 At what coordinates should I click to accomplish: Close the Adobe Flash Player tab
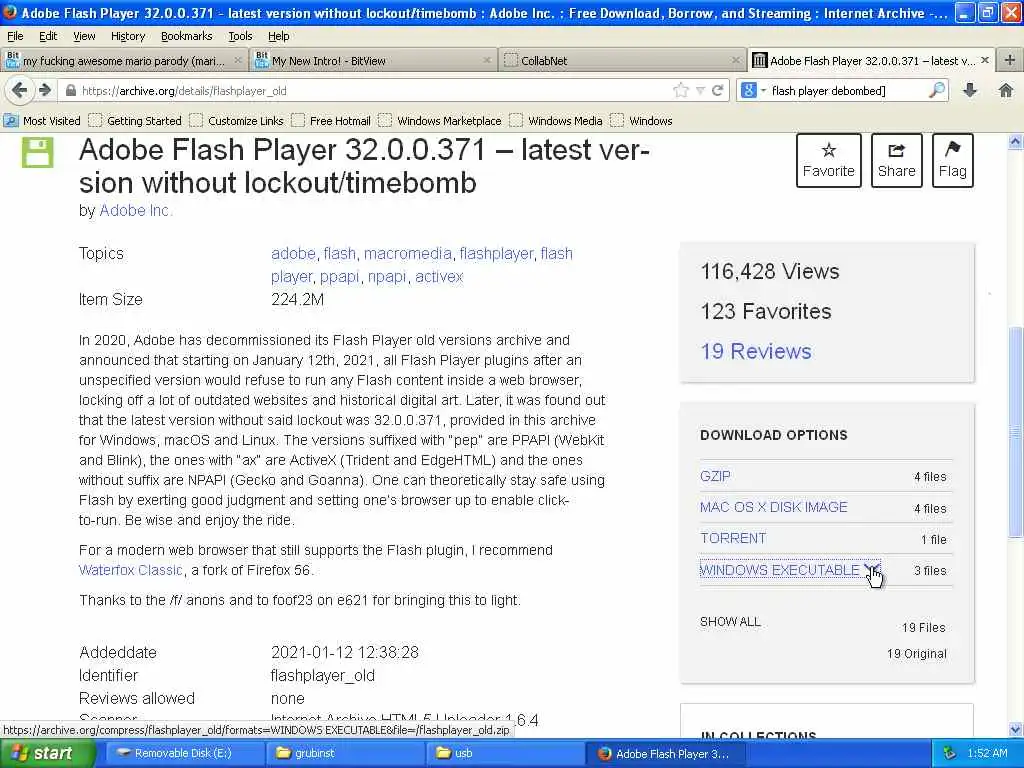985,60
